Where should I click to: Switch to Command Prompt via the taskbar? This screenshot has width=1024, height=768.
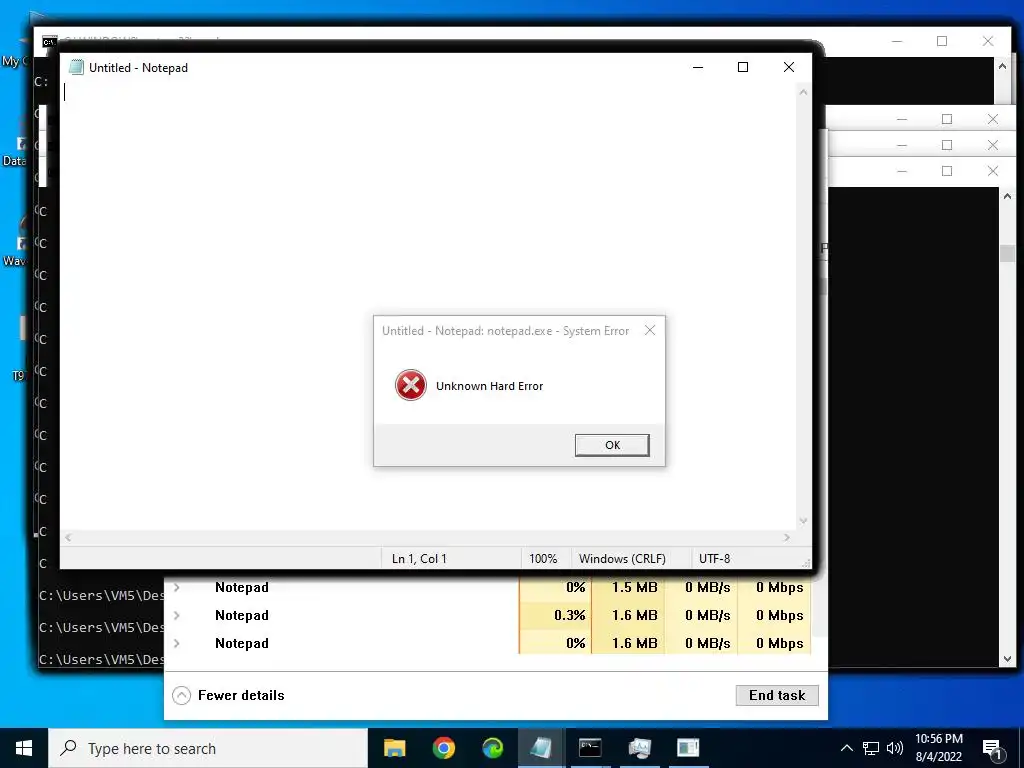point(590,748)
